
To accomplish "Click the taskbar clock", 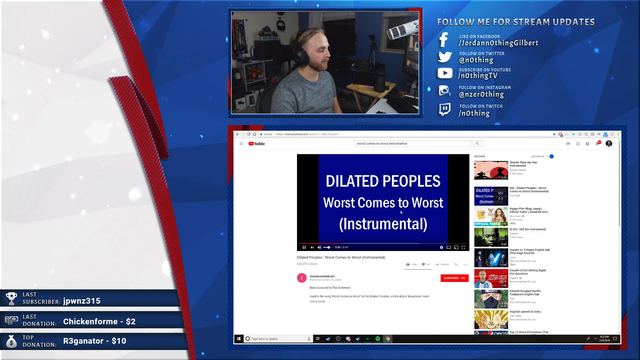I will click(604, 339).
